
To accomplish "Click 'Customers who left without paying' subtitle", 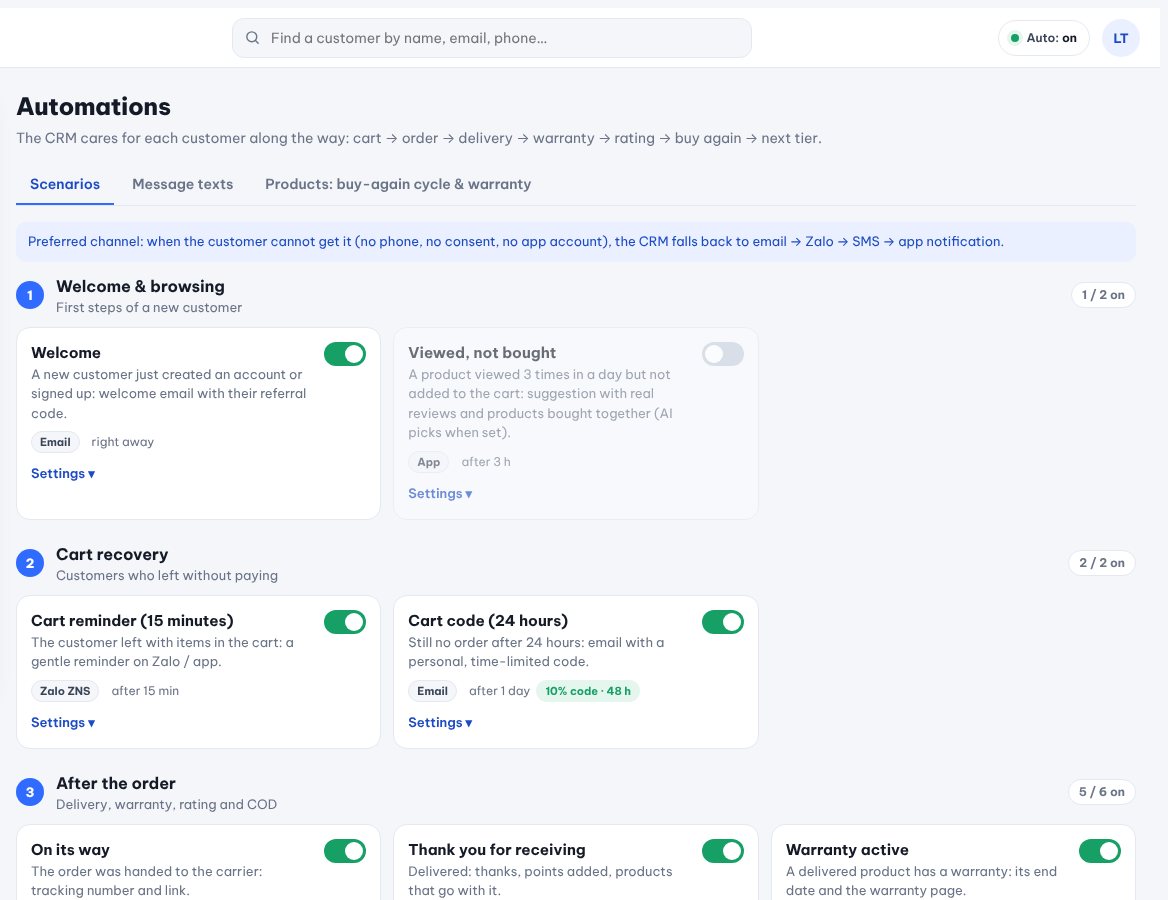I will click(x=167, y=575).
